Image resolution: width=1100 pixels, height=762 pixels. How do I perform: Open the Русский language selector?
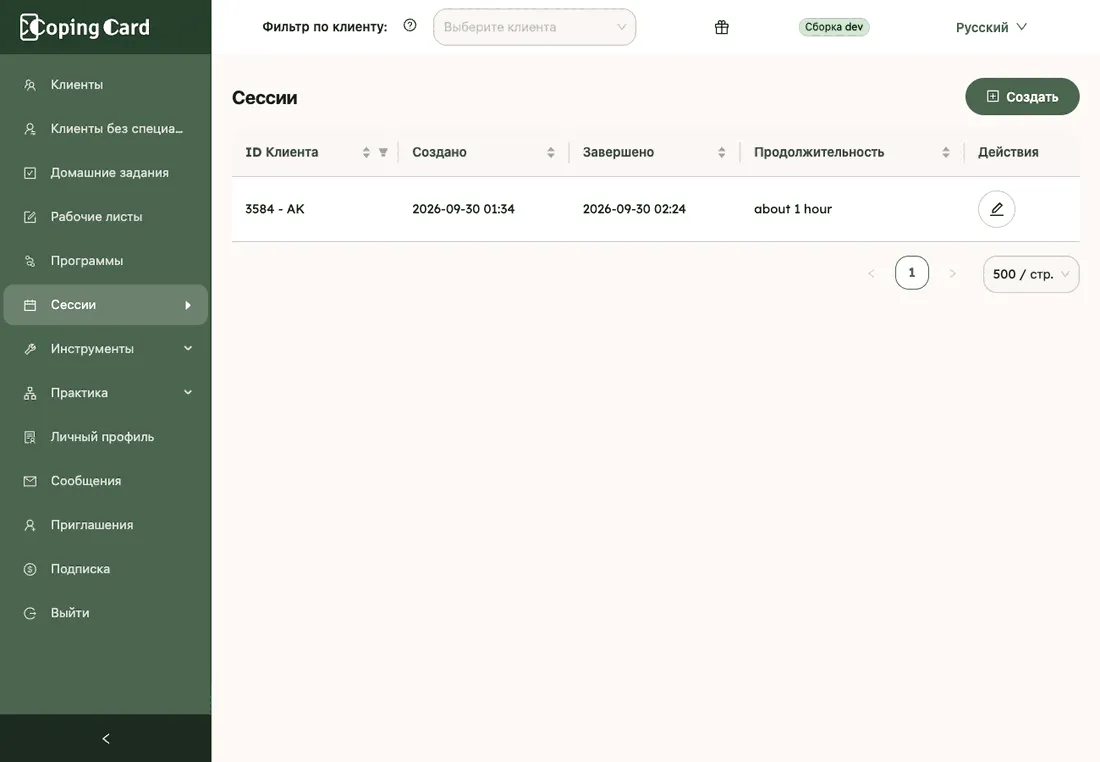(991, 27)
